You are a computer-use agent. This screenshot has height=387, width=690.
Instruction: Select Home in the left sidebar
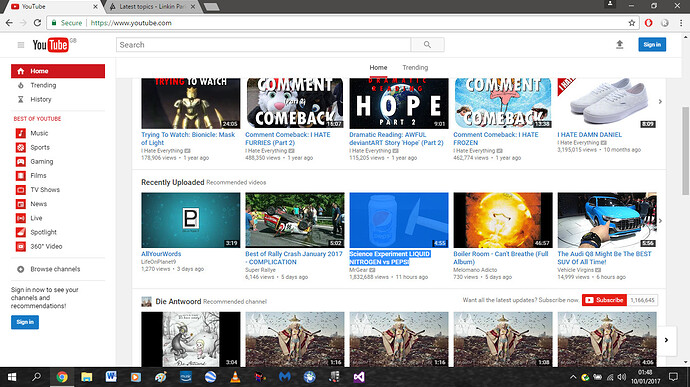pos(58,71)
